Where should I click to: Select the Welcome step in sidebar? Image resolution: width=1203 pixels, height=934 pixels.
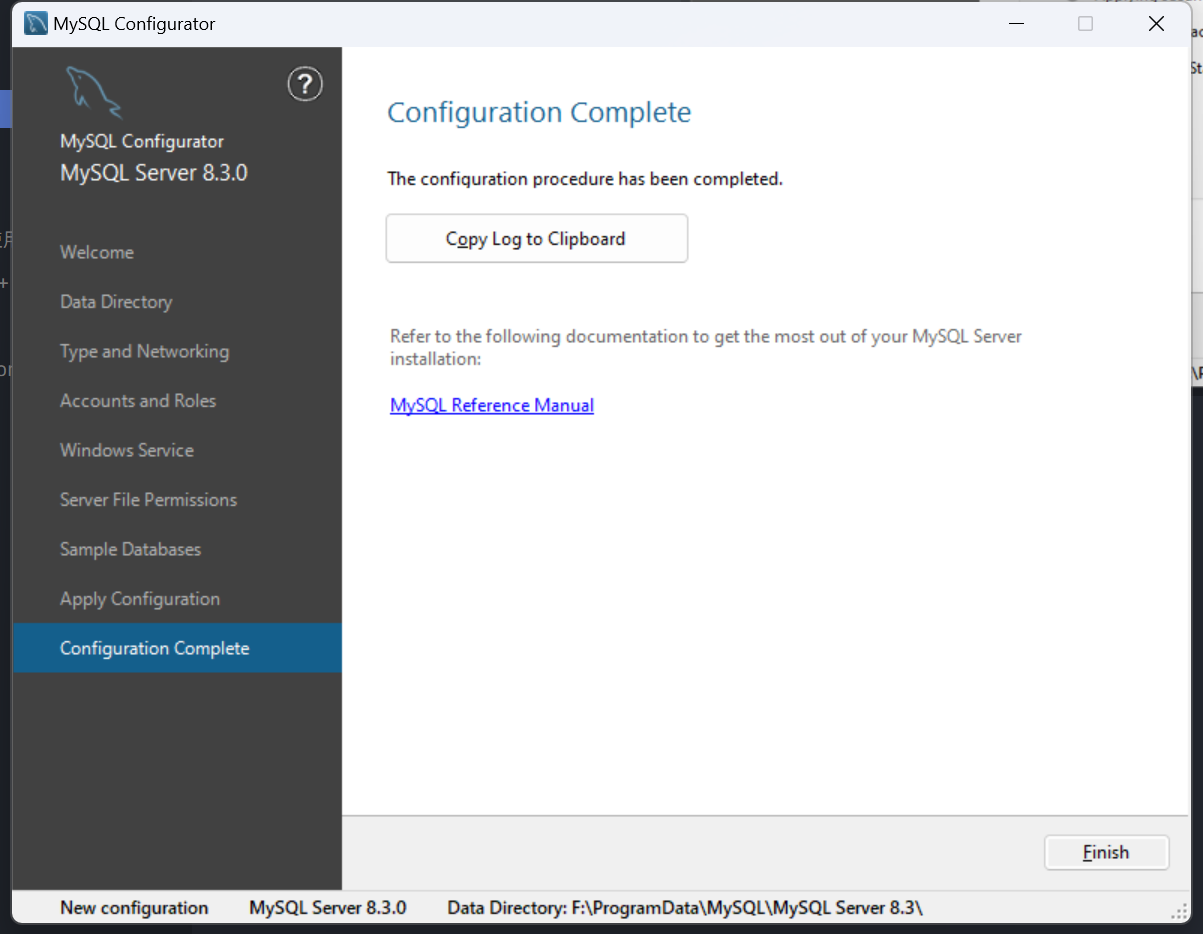pyautogui.click(x=177, y=252)
